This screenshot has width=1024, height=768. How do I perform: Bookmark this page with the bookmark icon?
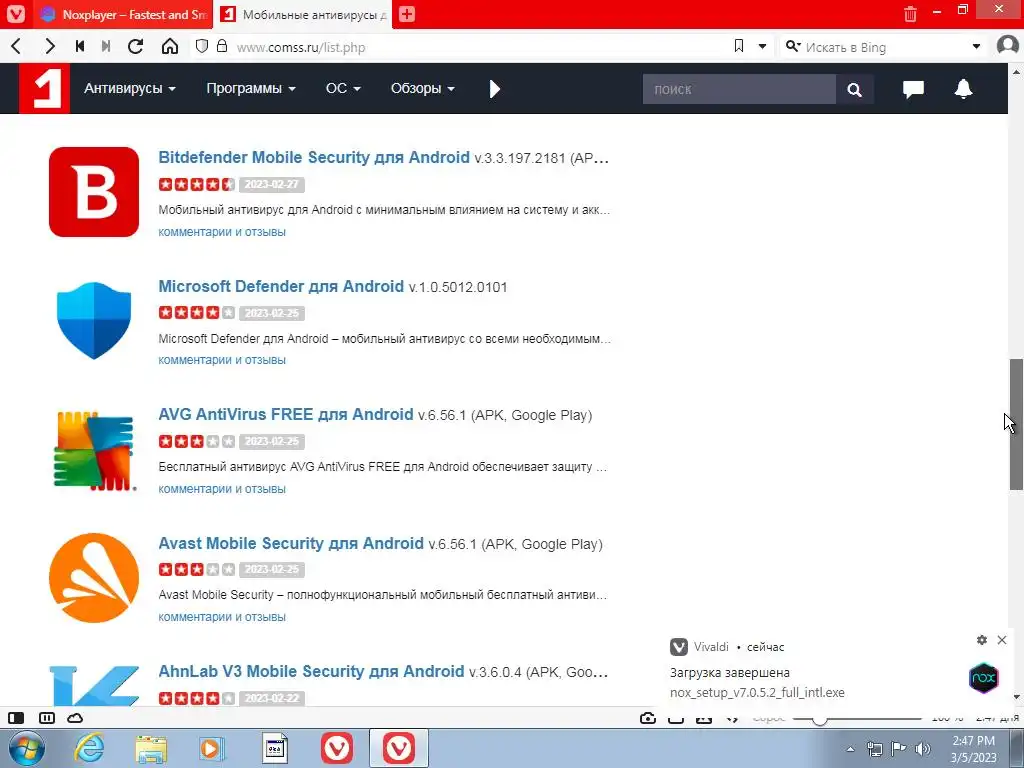tap(739, 46)
